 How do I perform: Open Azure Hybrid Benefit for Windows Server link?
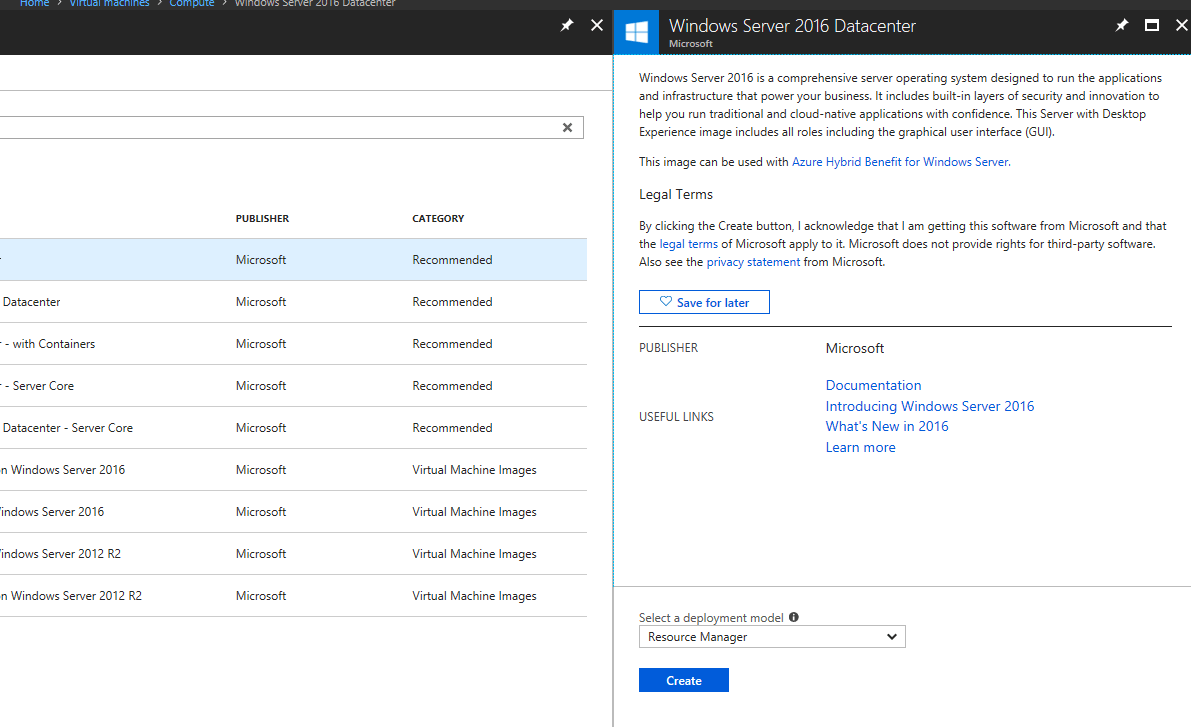901,162
